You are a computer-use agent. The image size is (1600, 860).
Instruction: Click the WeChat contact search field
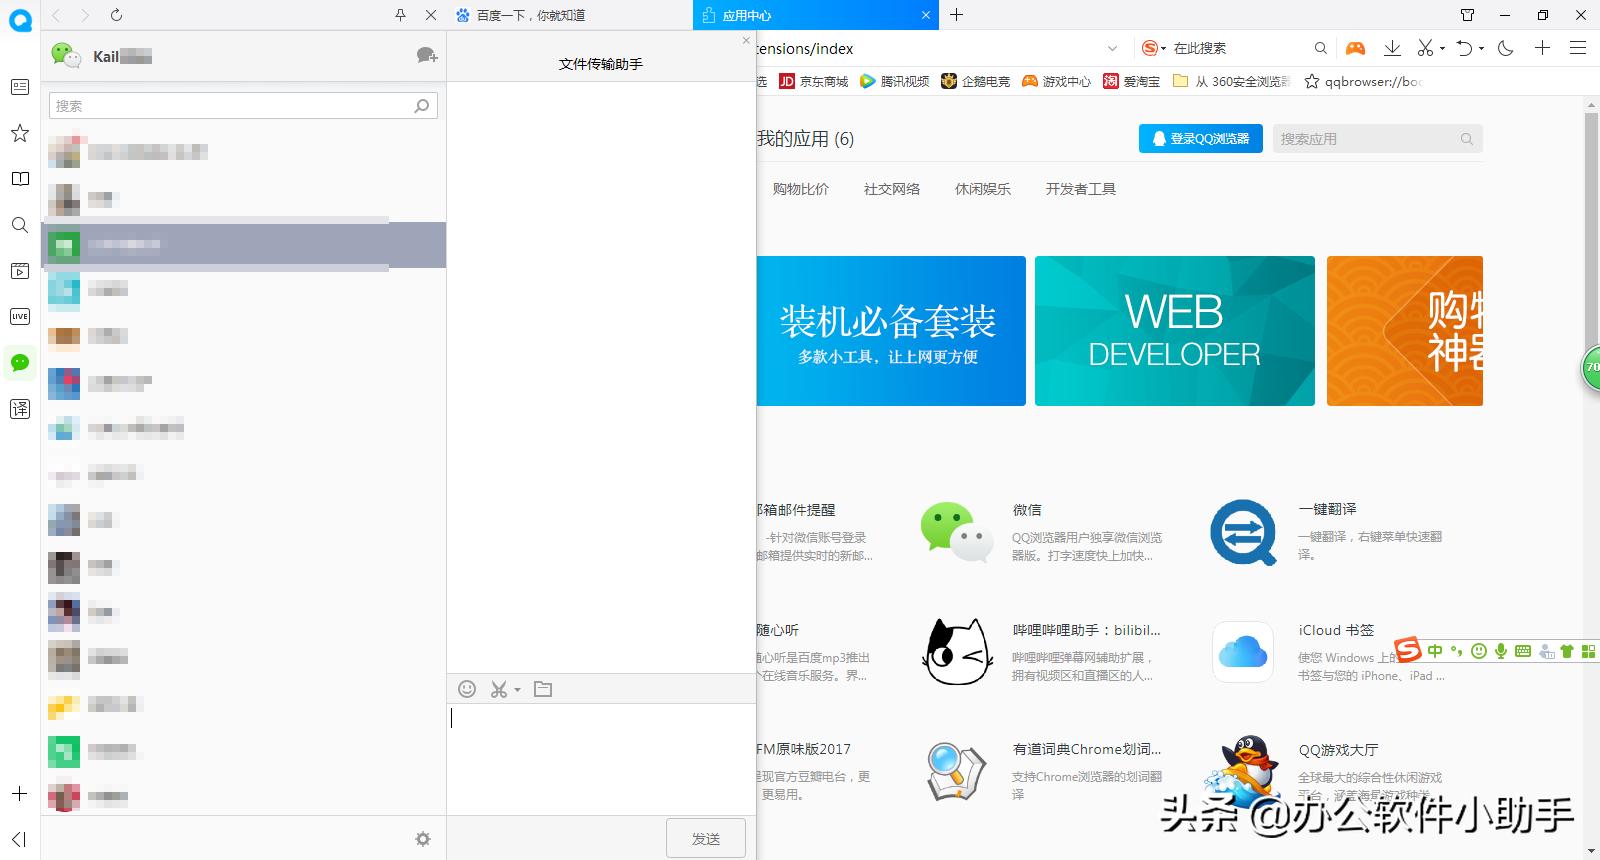pyautogui.click(x=243, y=106)
